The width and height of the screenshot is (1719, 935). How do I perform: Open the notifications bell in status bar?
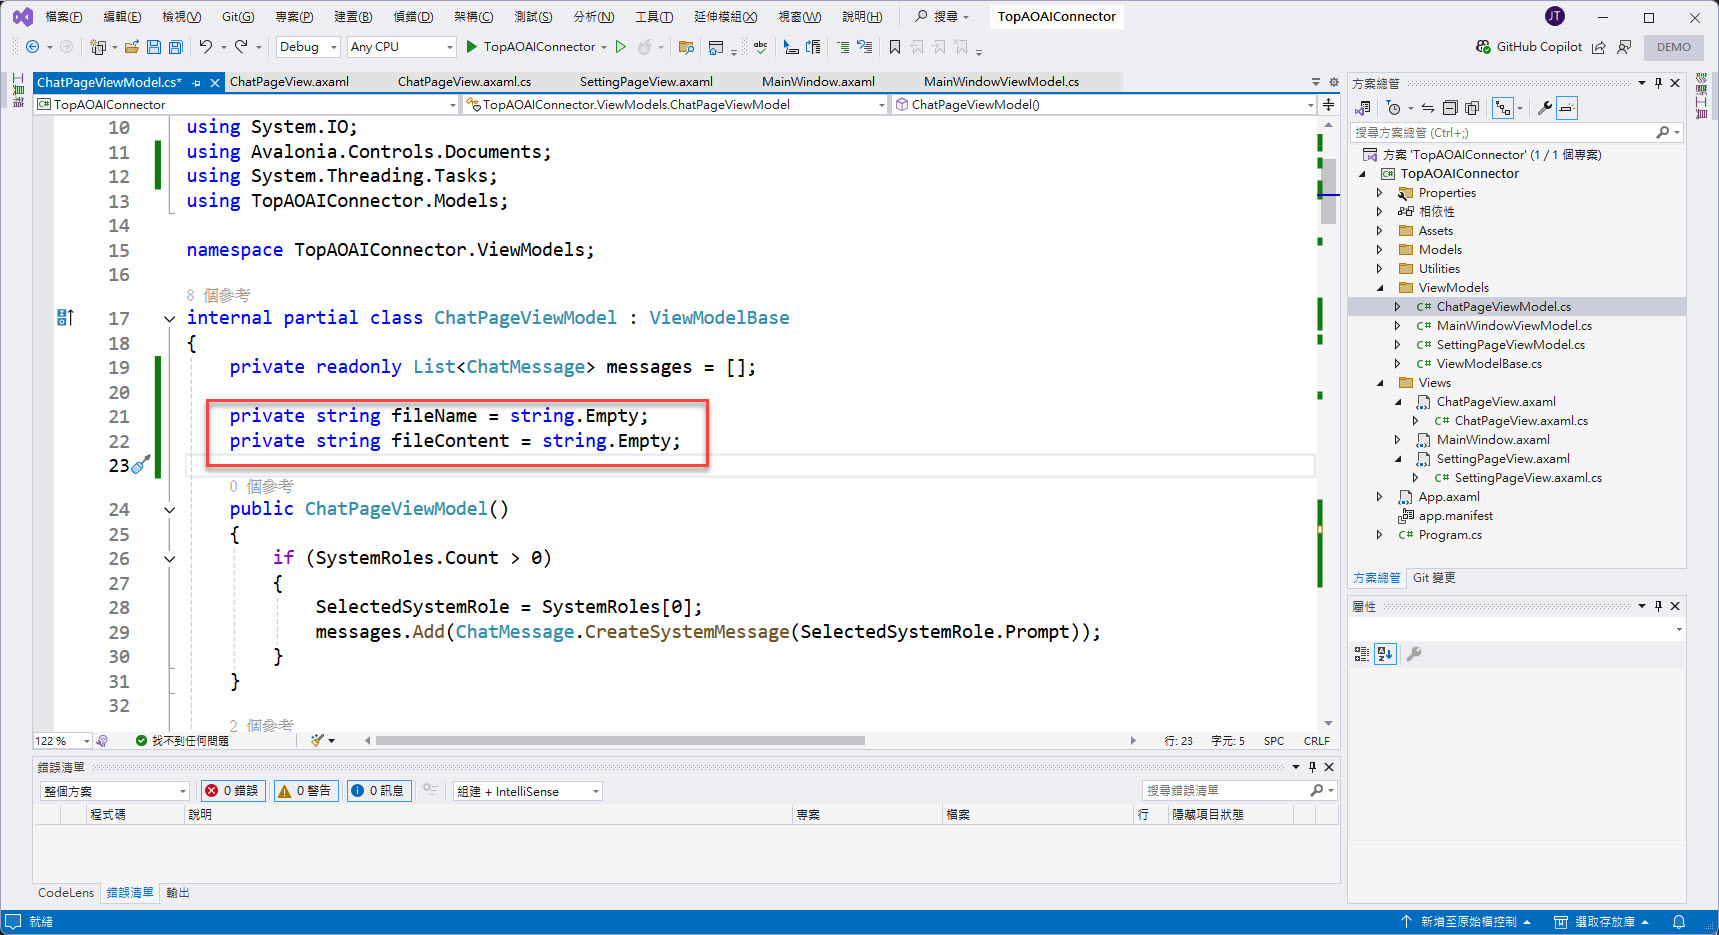[1679, 922]
